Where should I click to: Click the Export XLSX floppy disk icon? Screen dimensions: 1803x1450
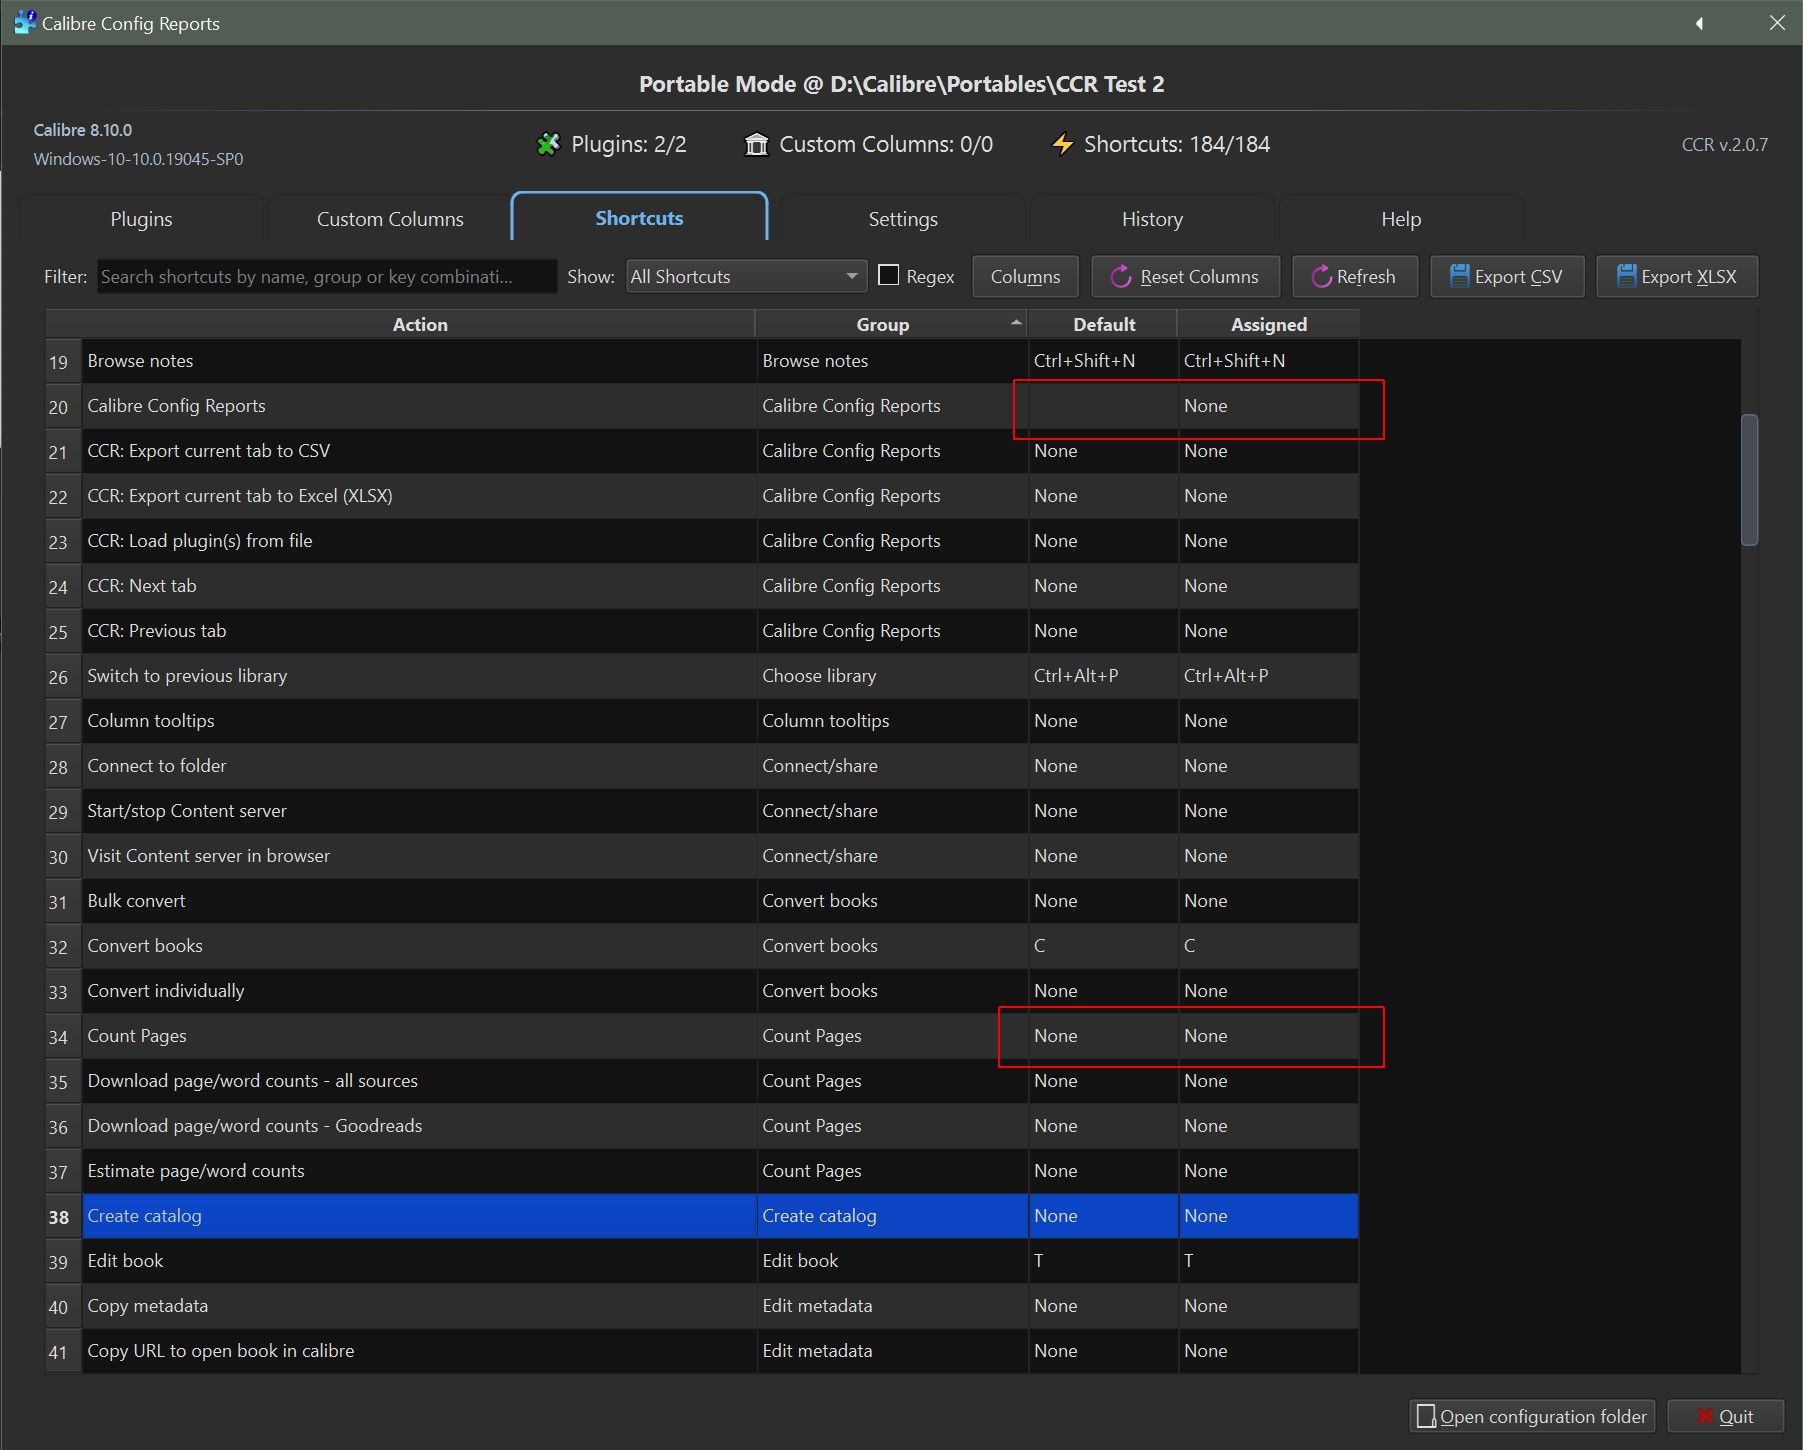pos(1626,276)
